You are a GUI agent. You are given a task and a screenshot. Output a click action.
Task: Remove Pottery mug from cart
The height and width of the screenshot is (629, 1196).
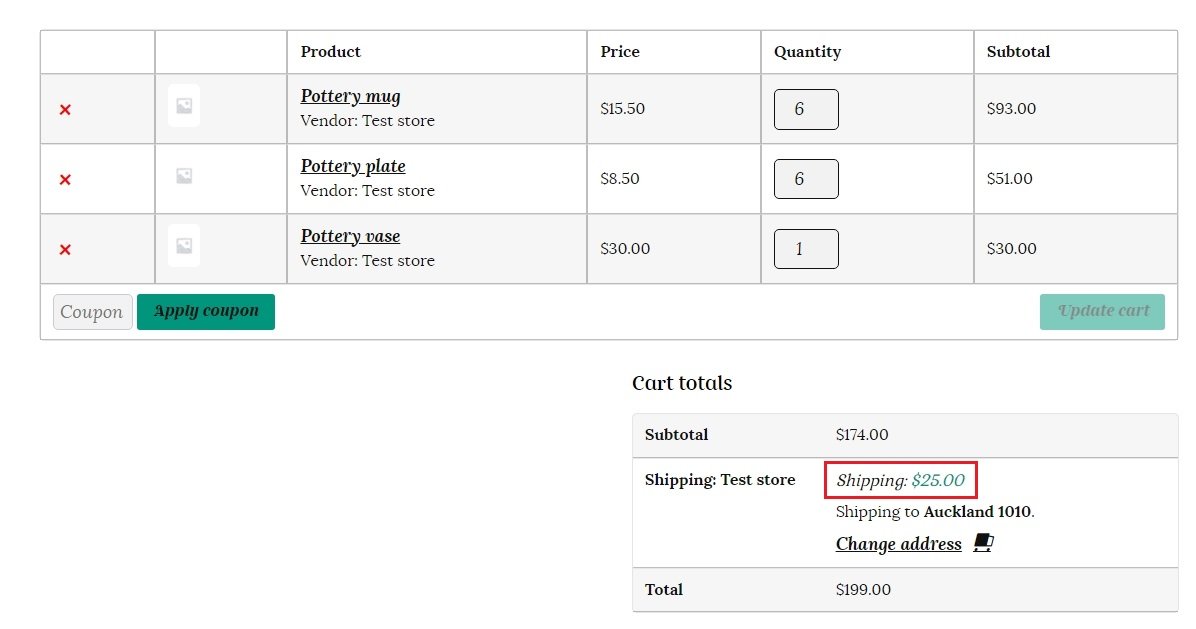[x=65, y=110]
